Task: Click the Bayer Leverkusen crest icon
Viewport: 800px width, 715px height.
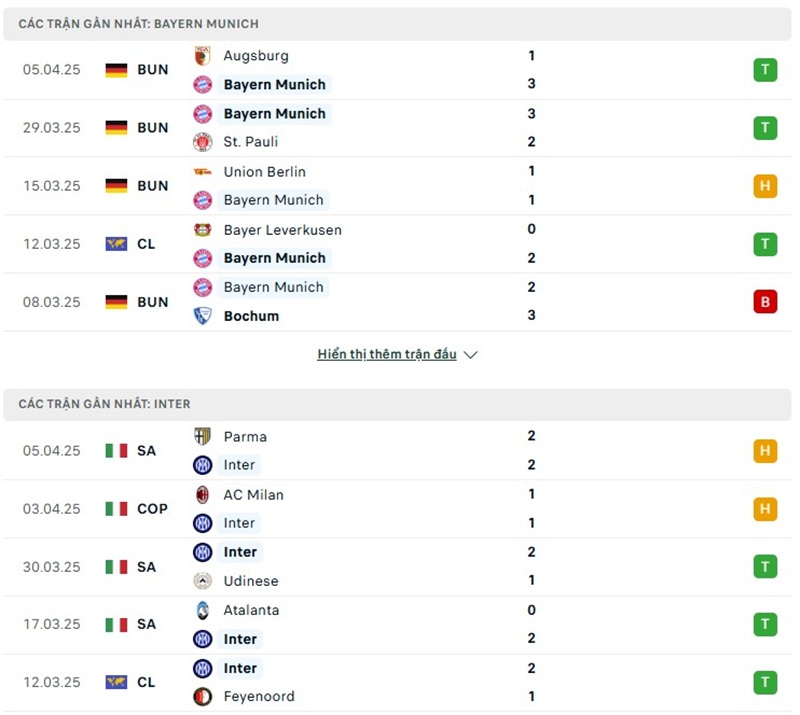Action: point(203,230)
